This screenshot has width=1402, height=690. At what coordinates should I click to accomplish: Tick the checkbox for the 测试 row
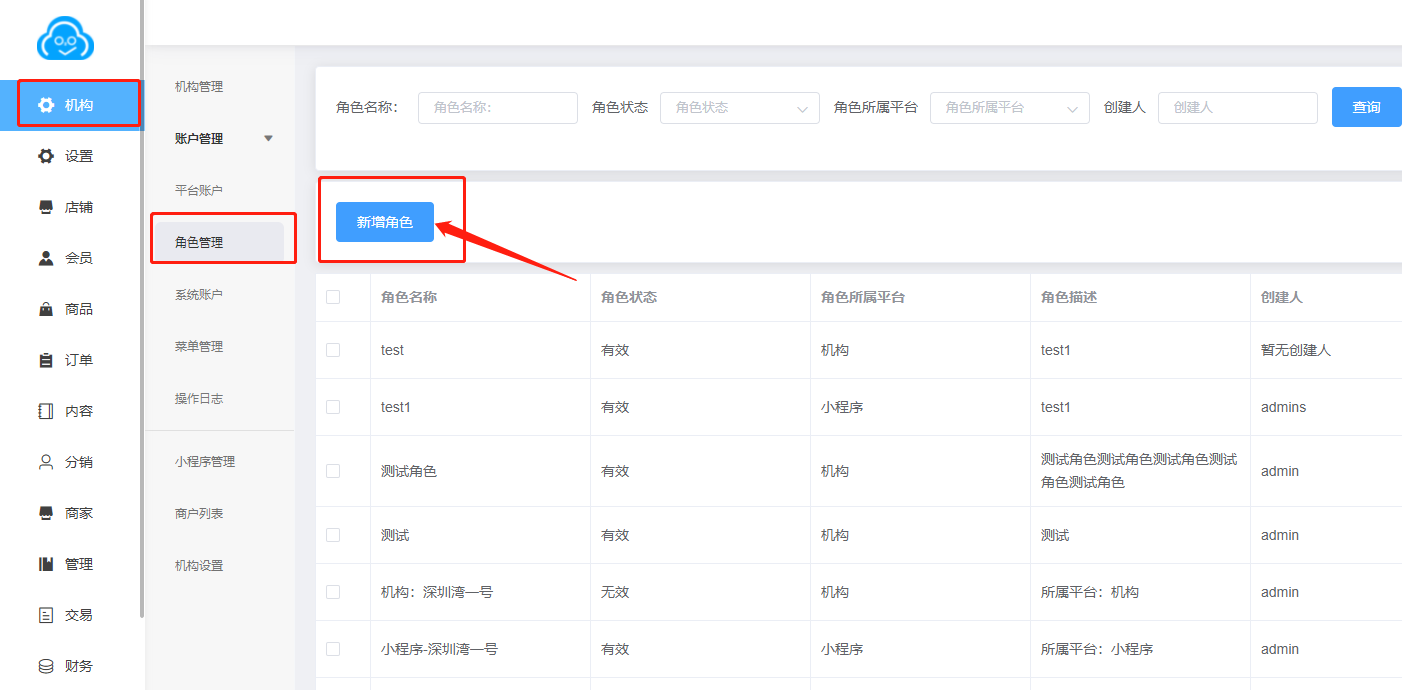pyautogui.click(x=333, y=535)
